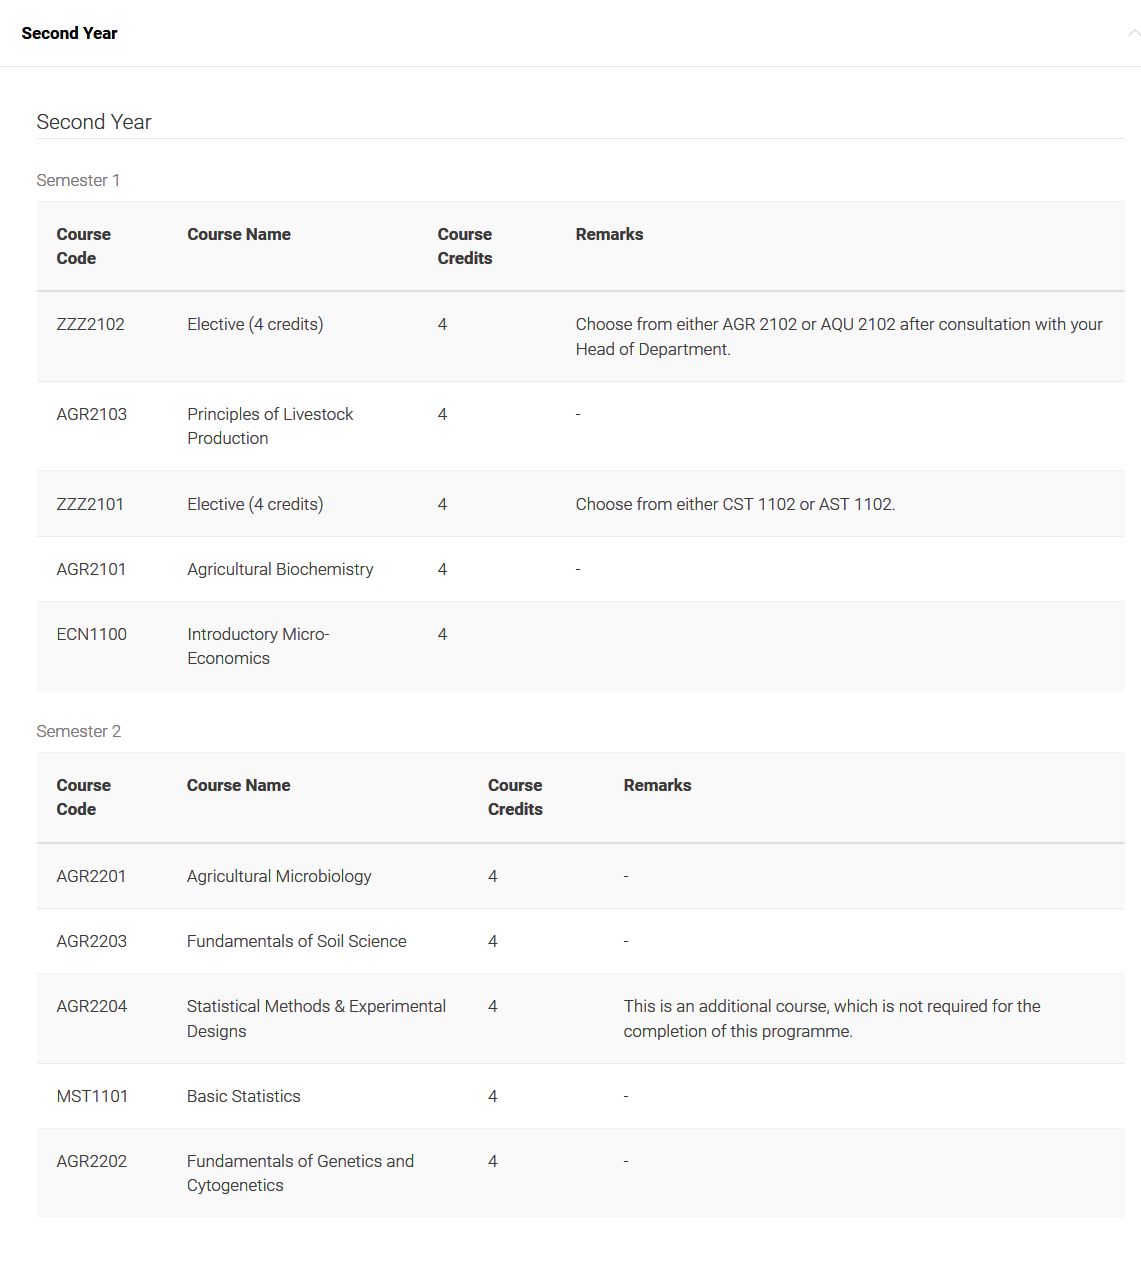
Task: Select course code ZZZ2102
Action: pos(90,324)
